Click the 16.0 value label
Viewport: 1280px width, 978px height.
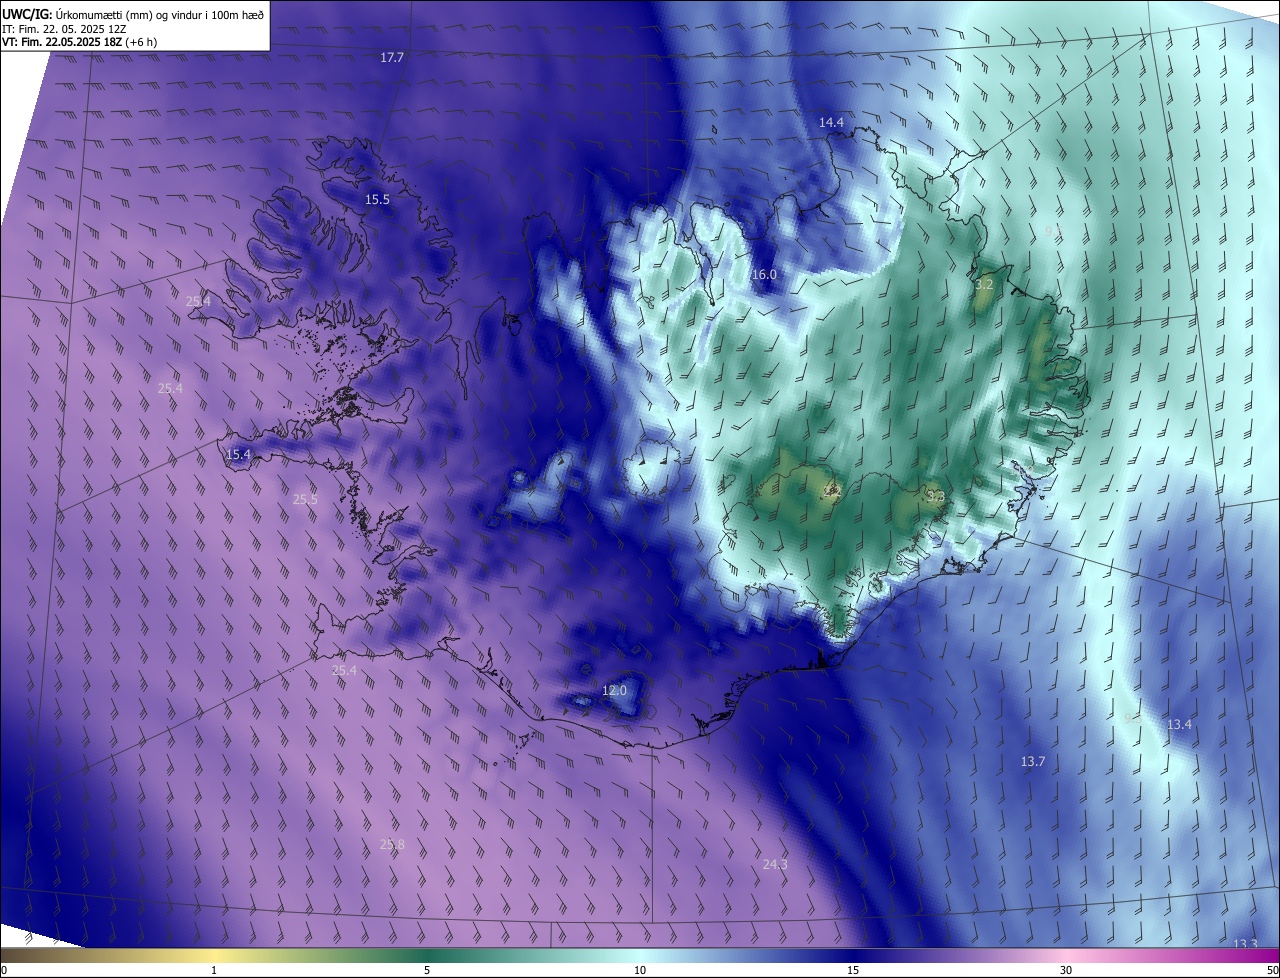764,274
